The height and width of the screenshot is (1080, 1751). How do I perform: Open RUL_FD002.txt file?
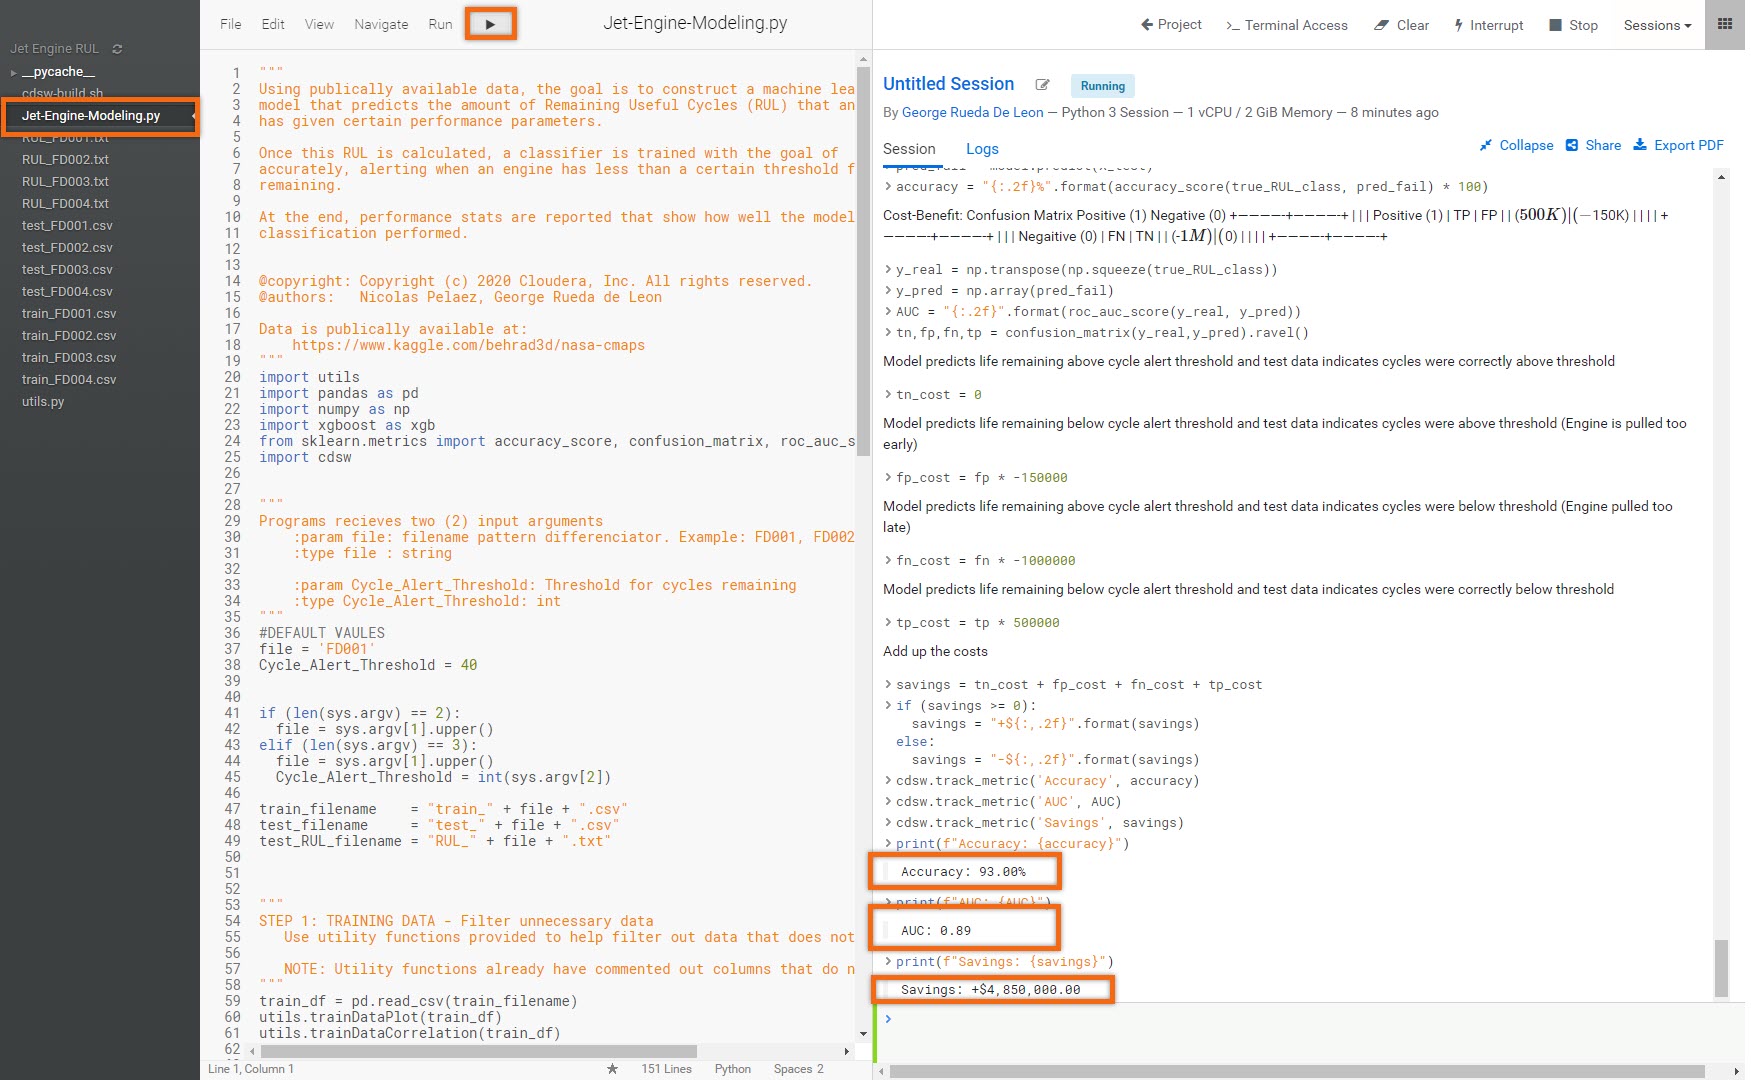pos(65,160)
